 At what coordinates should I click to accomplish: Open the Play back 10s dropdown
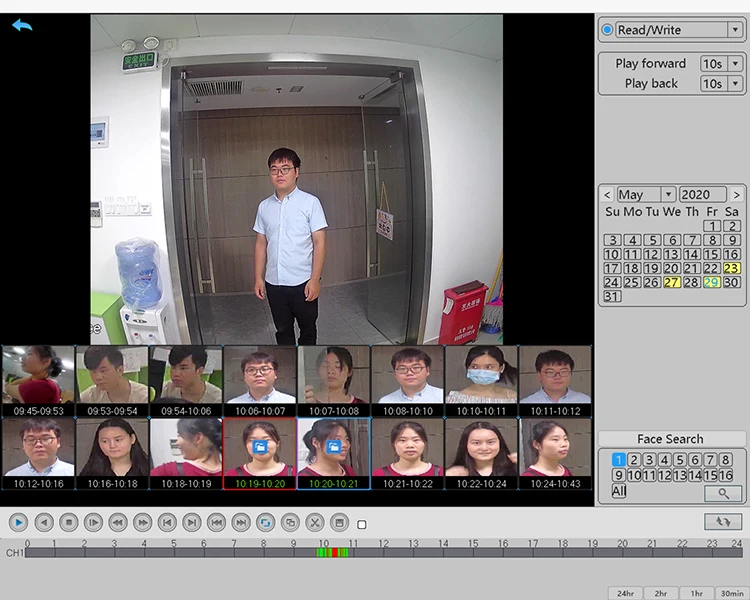pos(721,84)
